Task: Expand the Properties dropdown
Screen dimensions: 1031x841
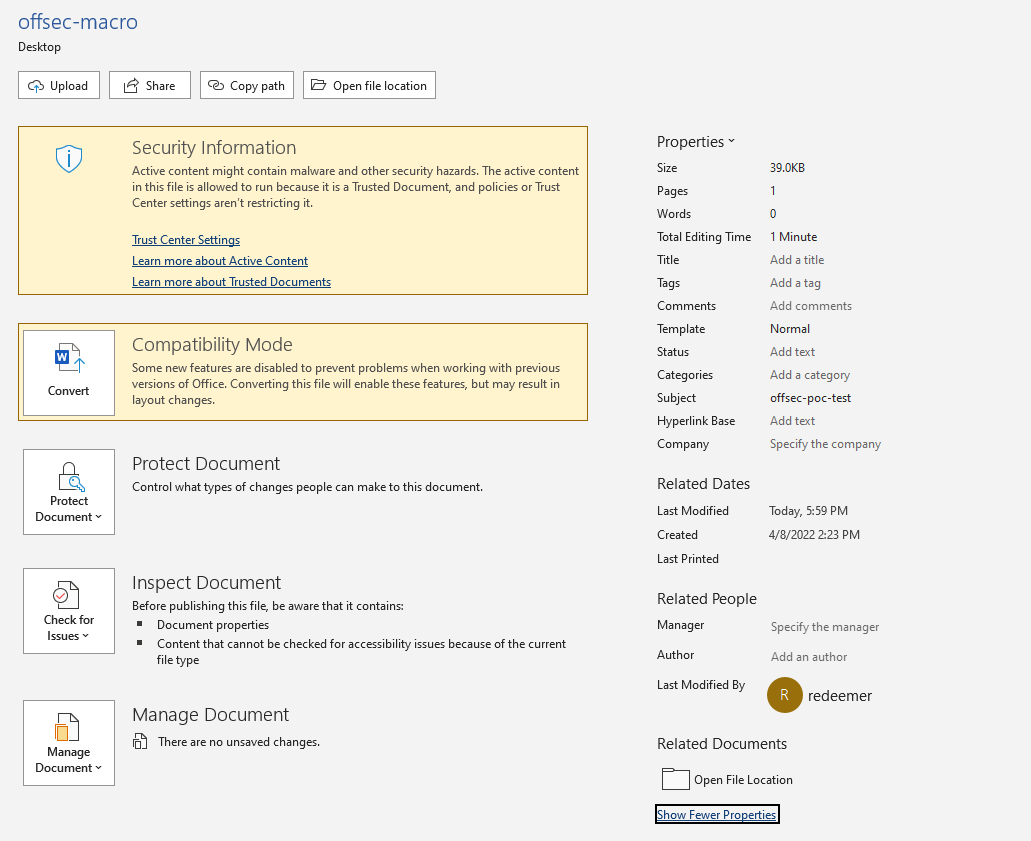Action: [x=695, y=141]
